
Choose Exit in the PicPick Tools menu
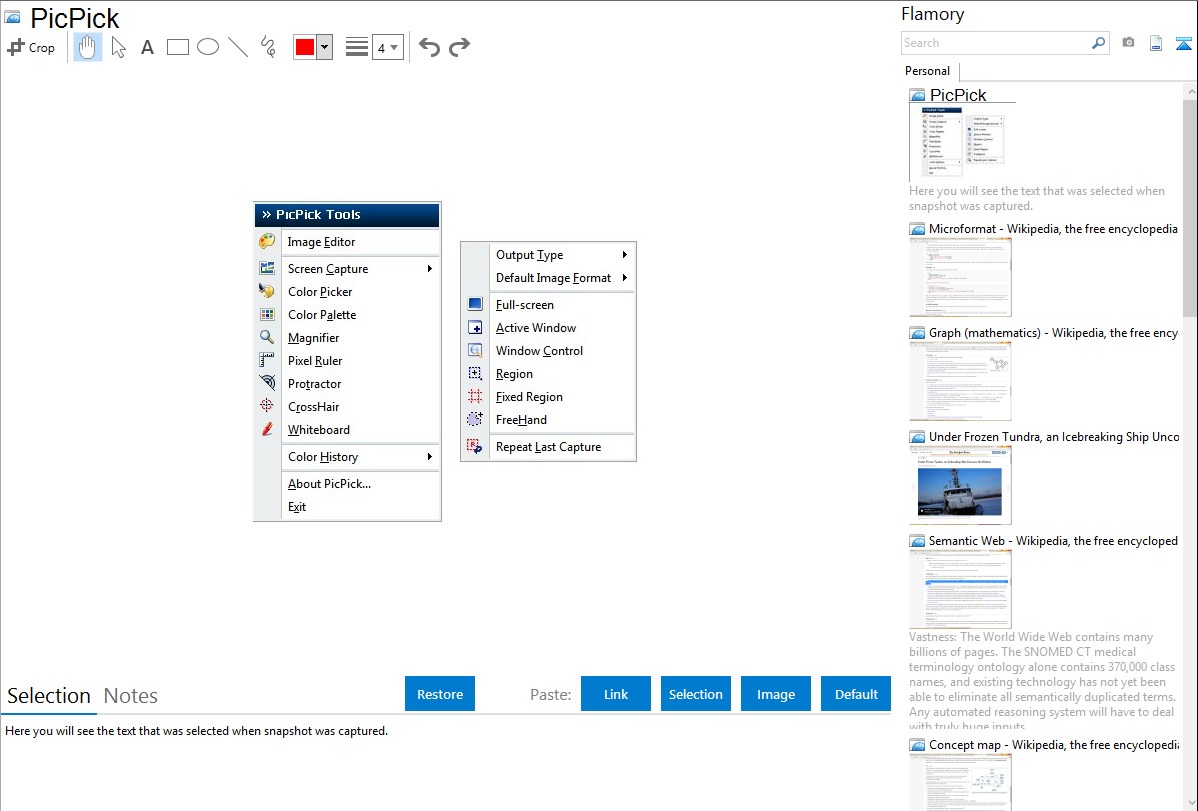(x=297, y=506)
